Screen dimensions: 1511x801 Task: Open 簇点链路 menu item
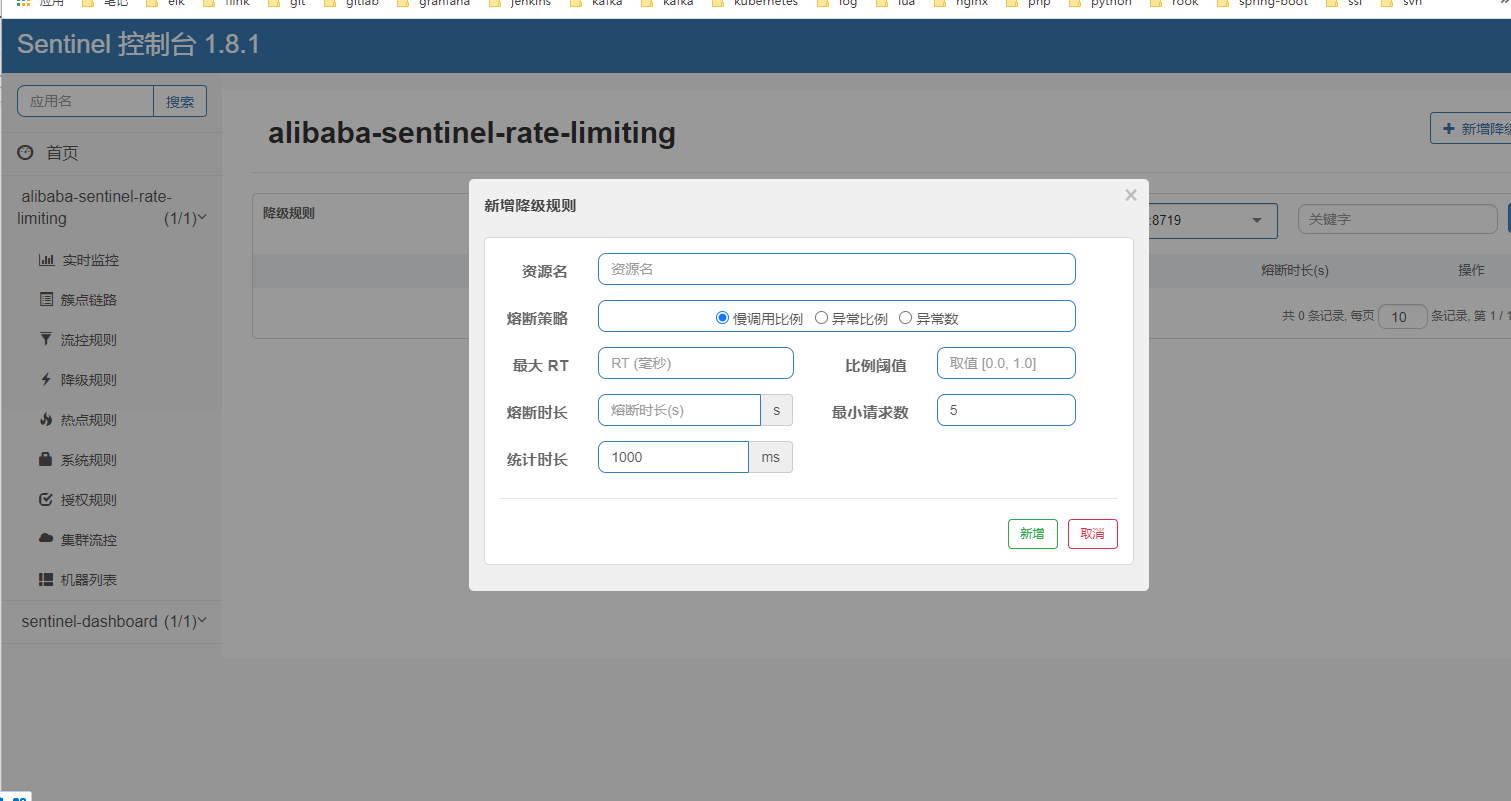90,300
